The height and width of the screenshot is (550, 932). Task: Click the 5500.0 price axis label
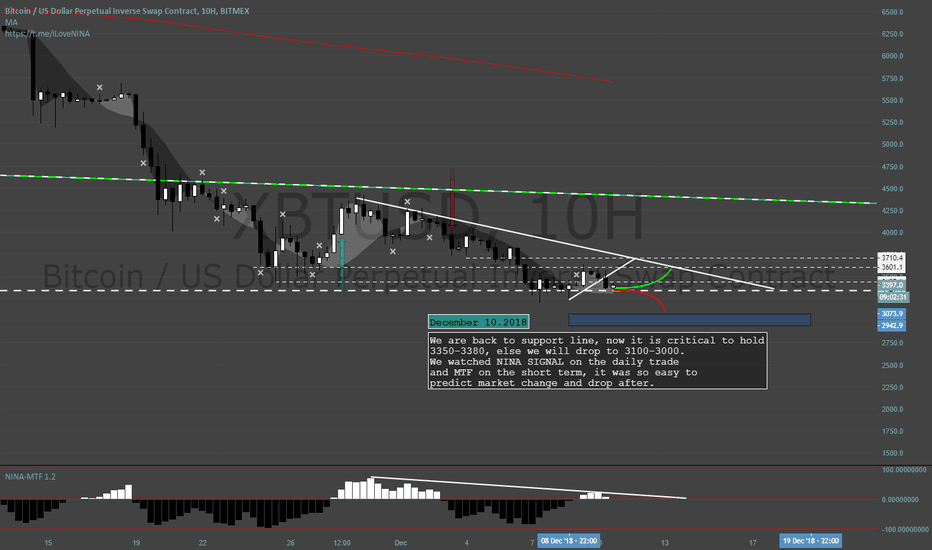point(892,100)
